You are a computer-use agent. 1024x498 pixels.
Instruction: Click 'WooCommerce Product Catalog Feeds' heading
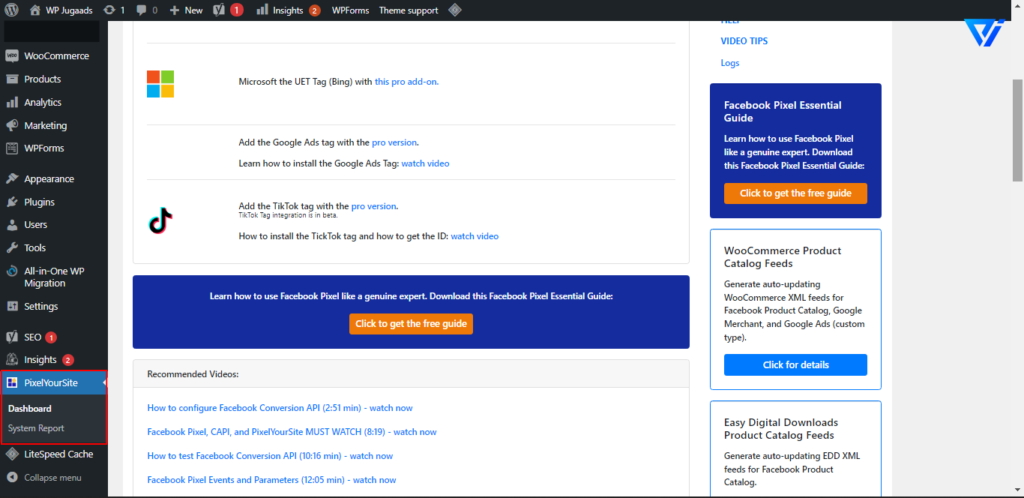782,257
